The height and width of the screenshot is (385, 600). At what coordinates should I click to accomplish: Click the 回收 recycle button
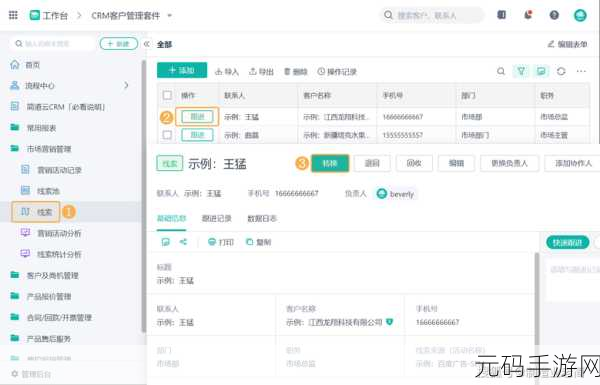click(414, 163)
